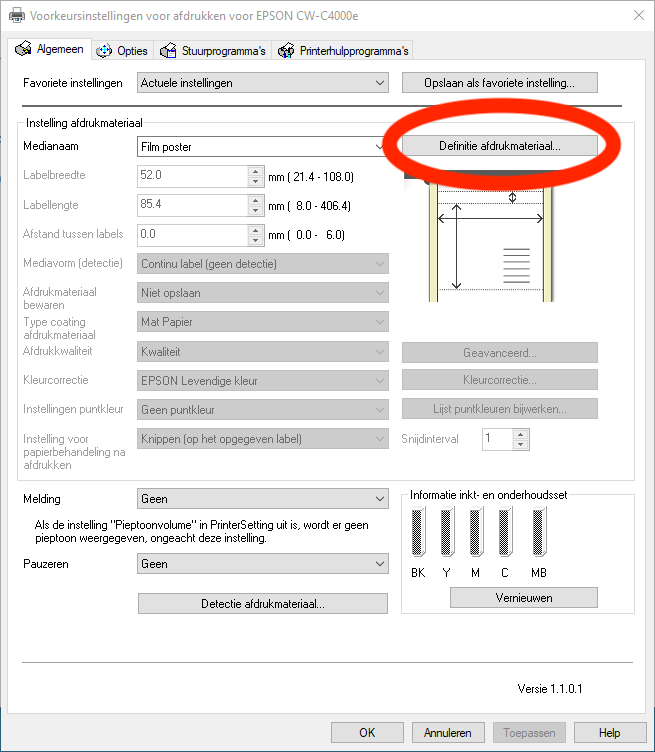This screenshot has width=655, height=752.
Task: Click the MB maintenance box indicator
Action: (539, 532)
